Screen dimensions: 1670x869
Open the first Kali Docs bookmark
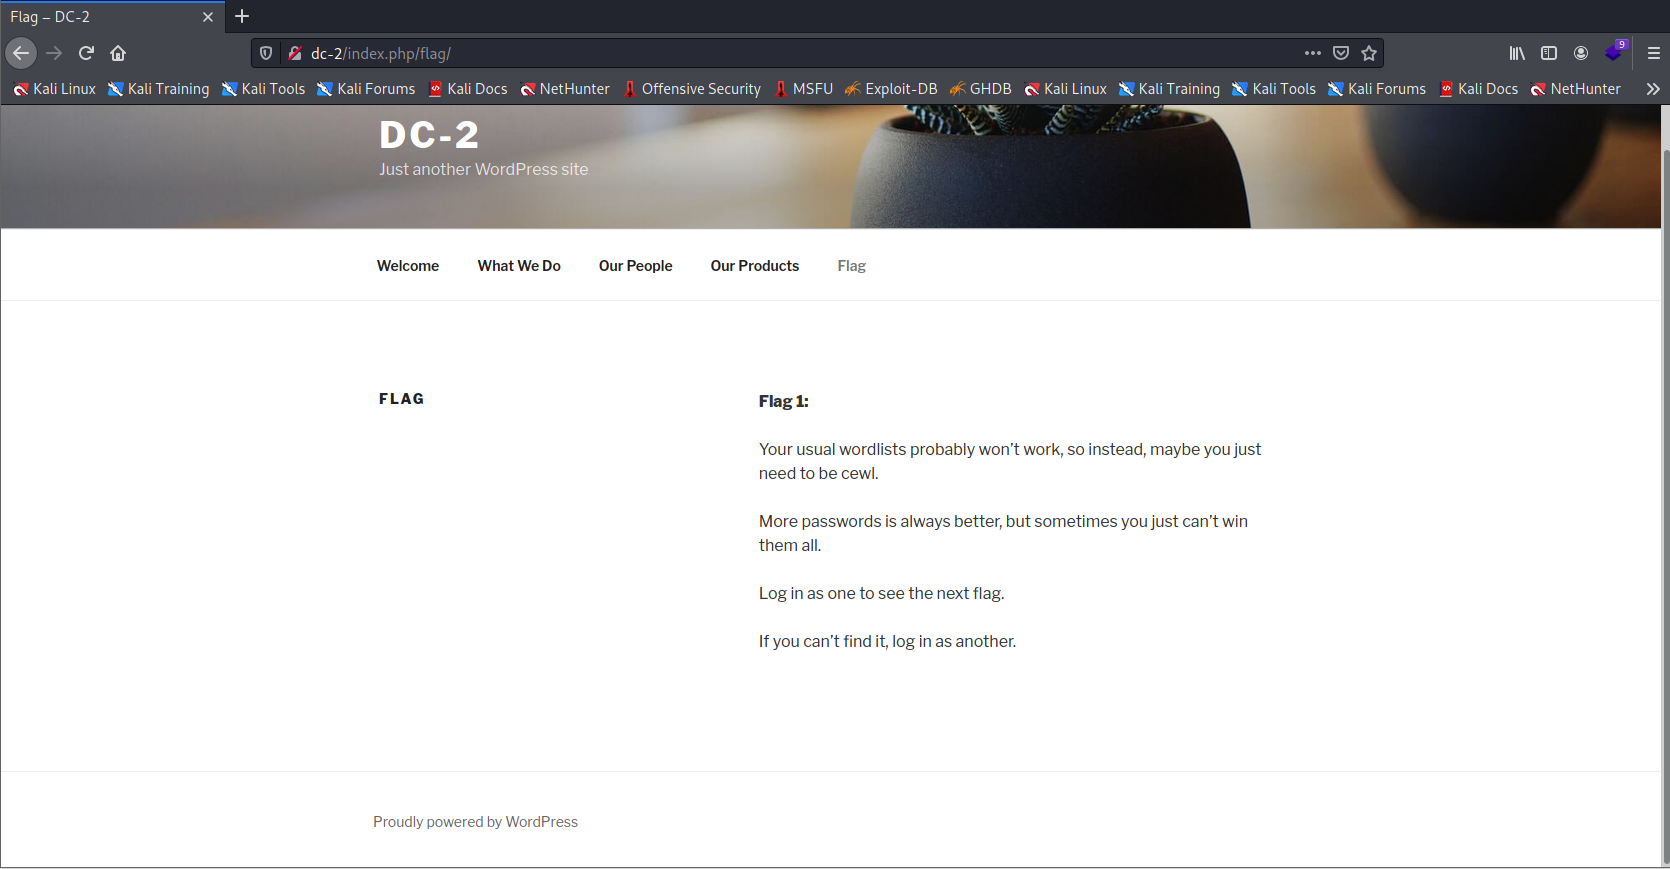468,89
